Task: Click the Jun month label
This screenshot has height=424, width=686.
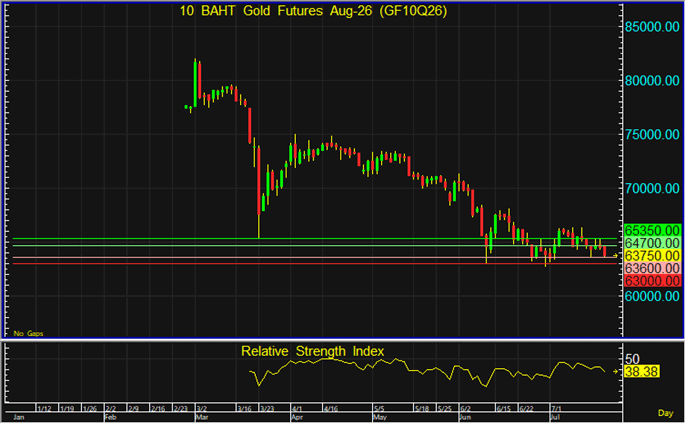Action: [466, 418]
